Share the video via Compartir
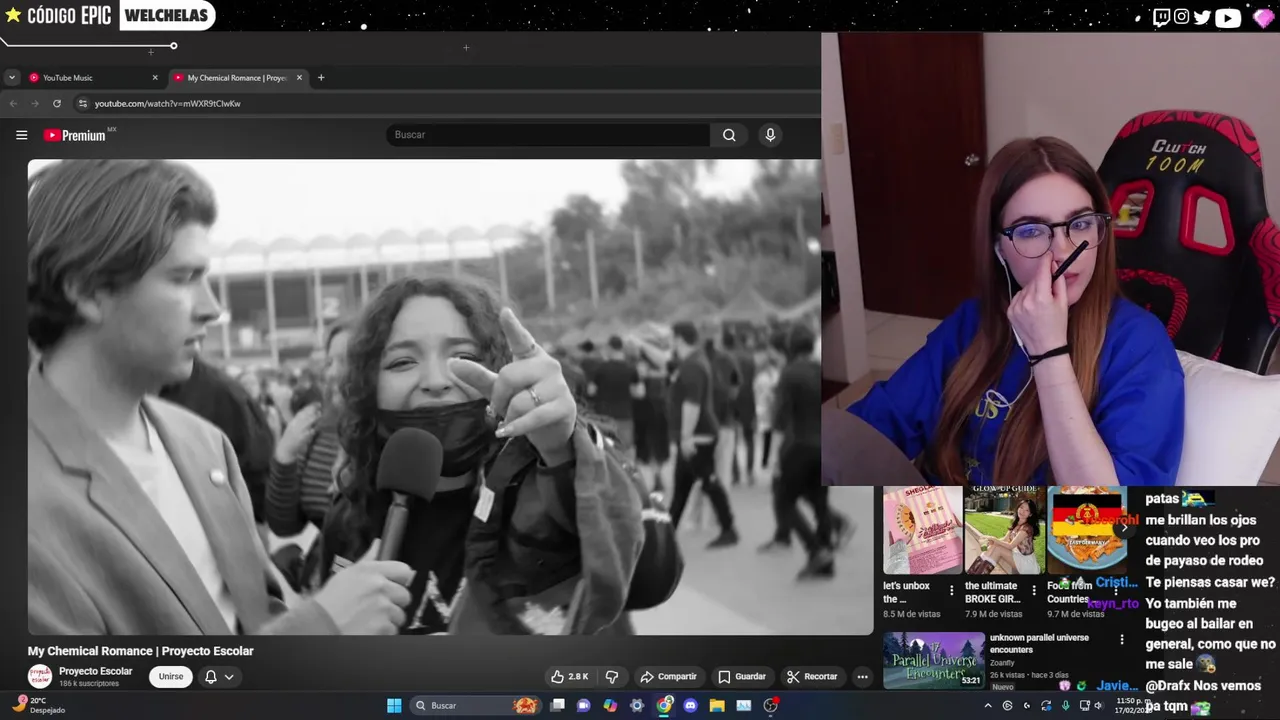This screenshot has height=720, width=1280. click(668, 677)
